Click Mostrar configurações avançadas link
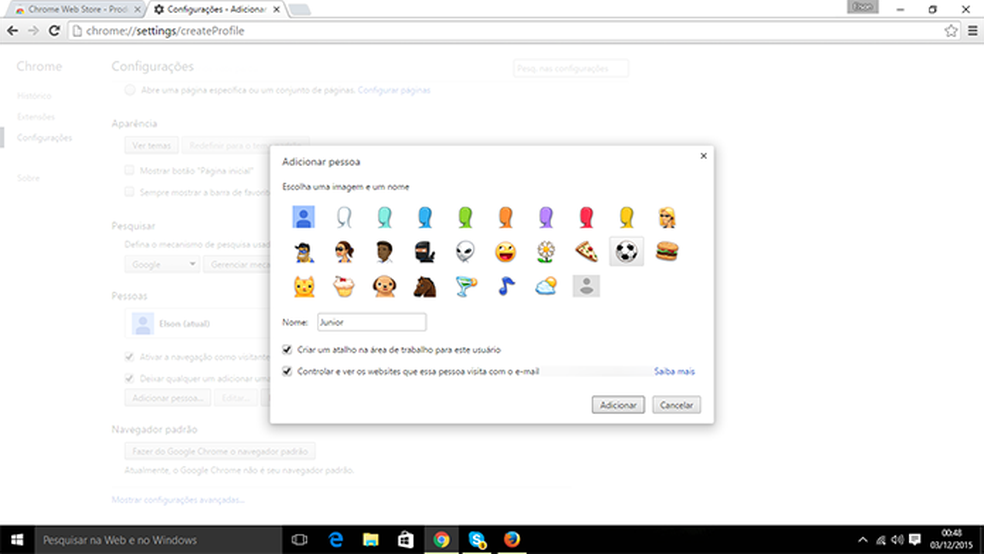The height and width of the screenshot is (554, 984). point(178,499)
